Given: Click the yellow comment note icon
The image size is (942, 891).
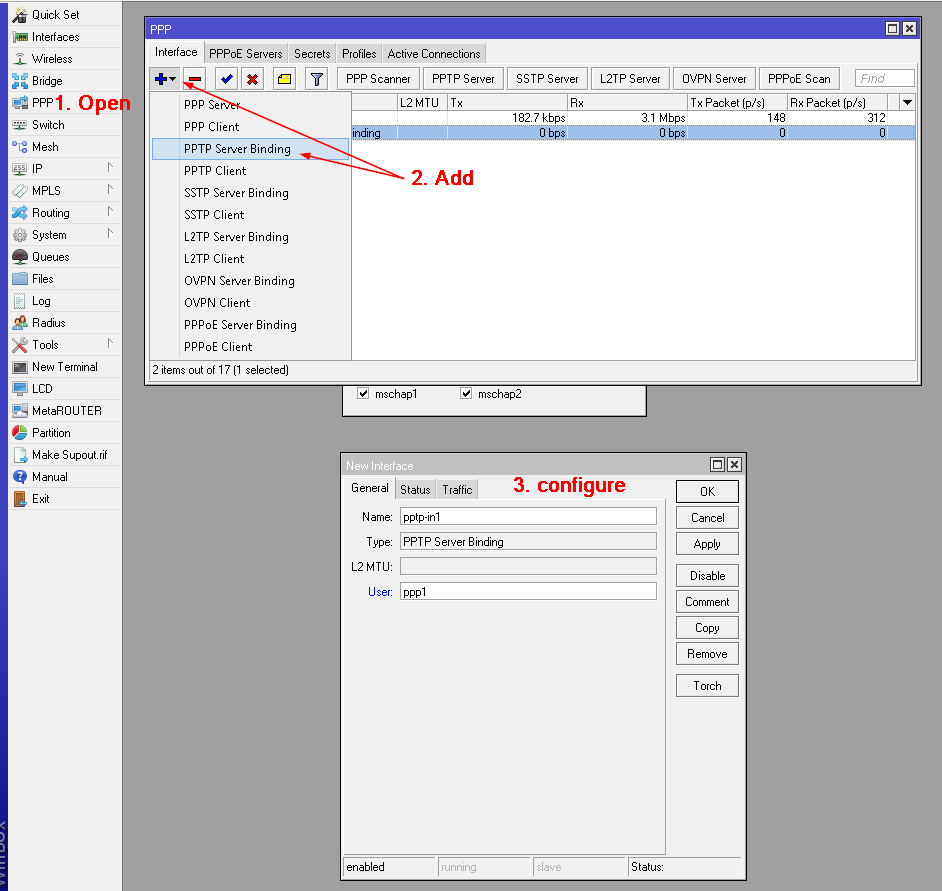Looking at the screenshot, I should pos(284,79).
